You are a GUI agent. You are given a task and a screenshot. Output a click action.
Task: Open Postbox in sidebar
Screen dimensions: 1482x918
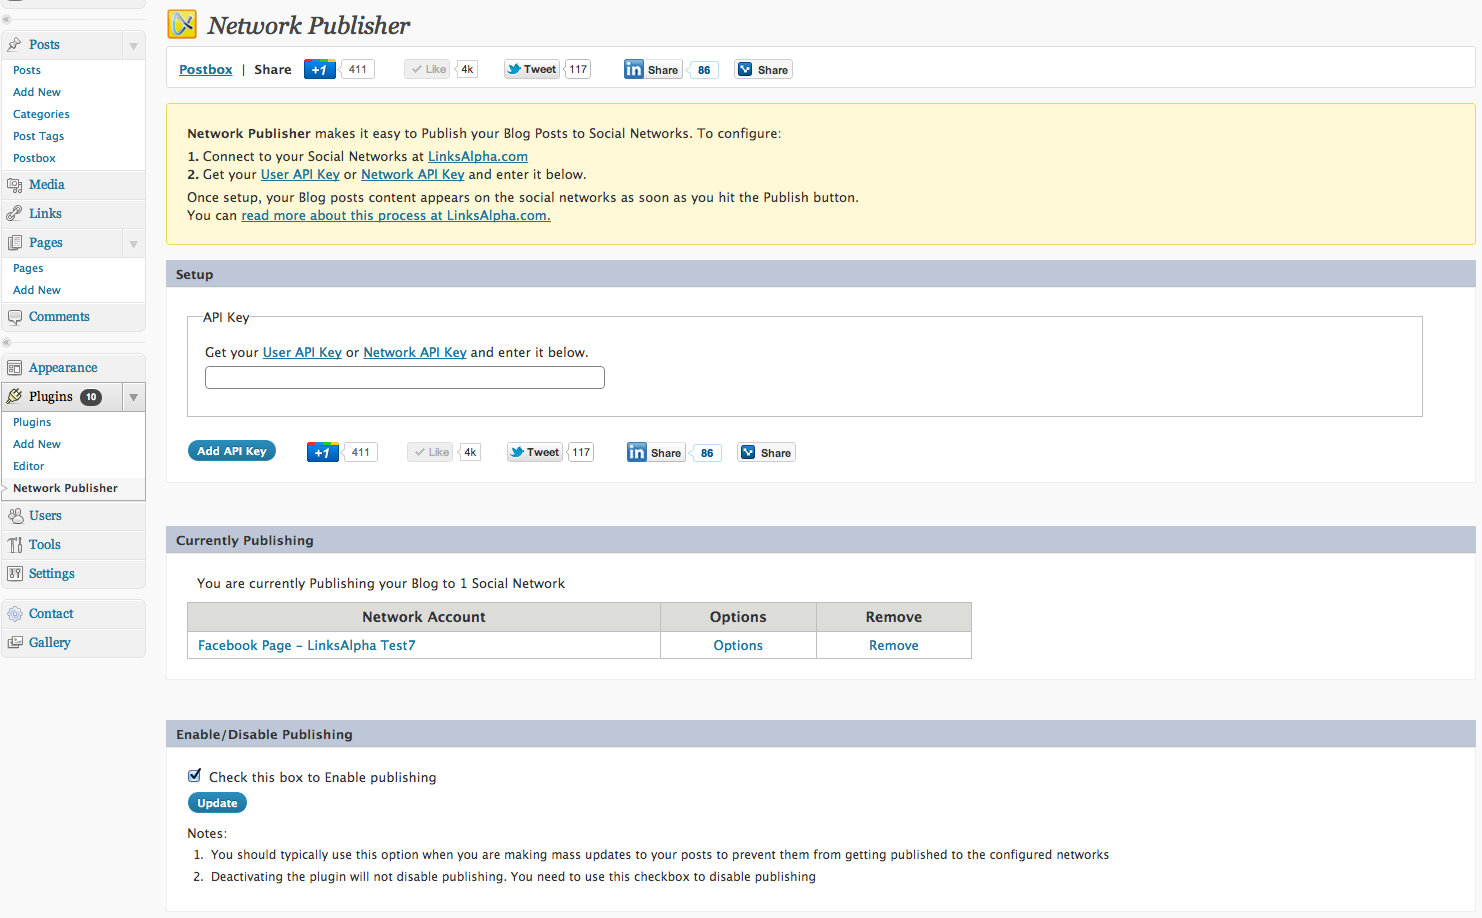[34, 158]
